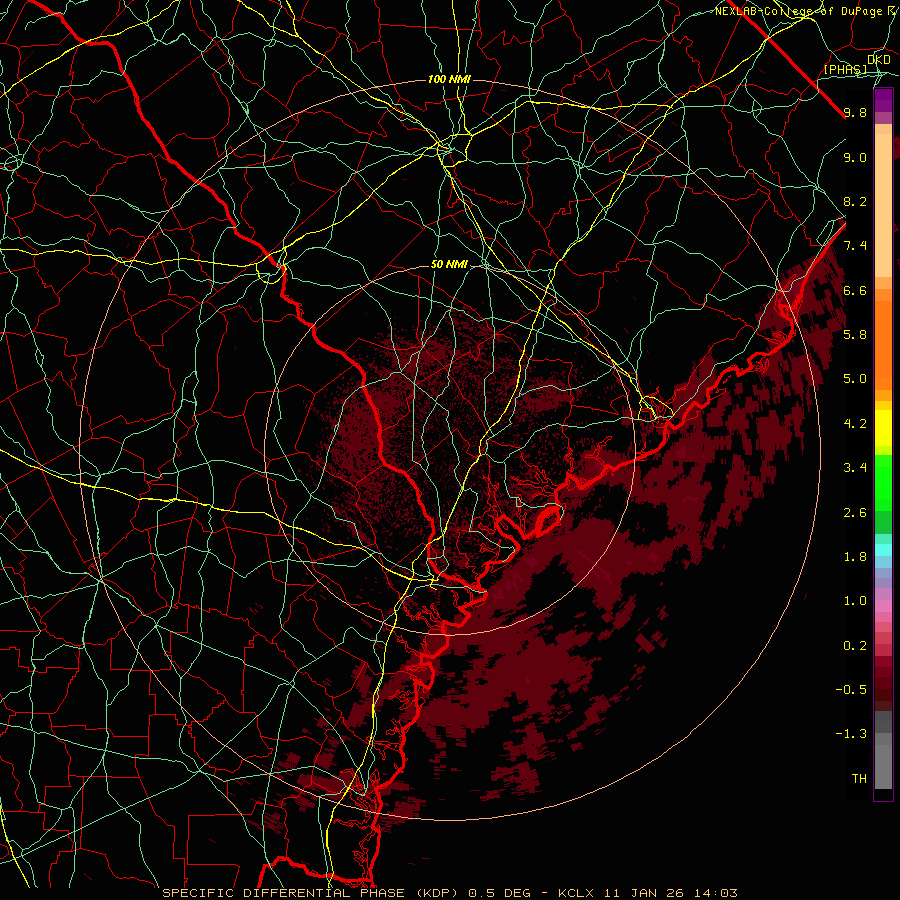The image size is (900, 900).
Task: Click the 14:03 timestamp in caption
Action: [714, 893]
